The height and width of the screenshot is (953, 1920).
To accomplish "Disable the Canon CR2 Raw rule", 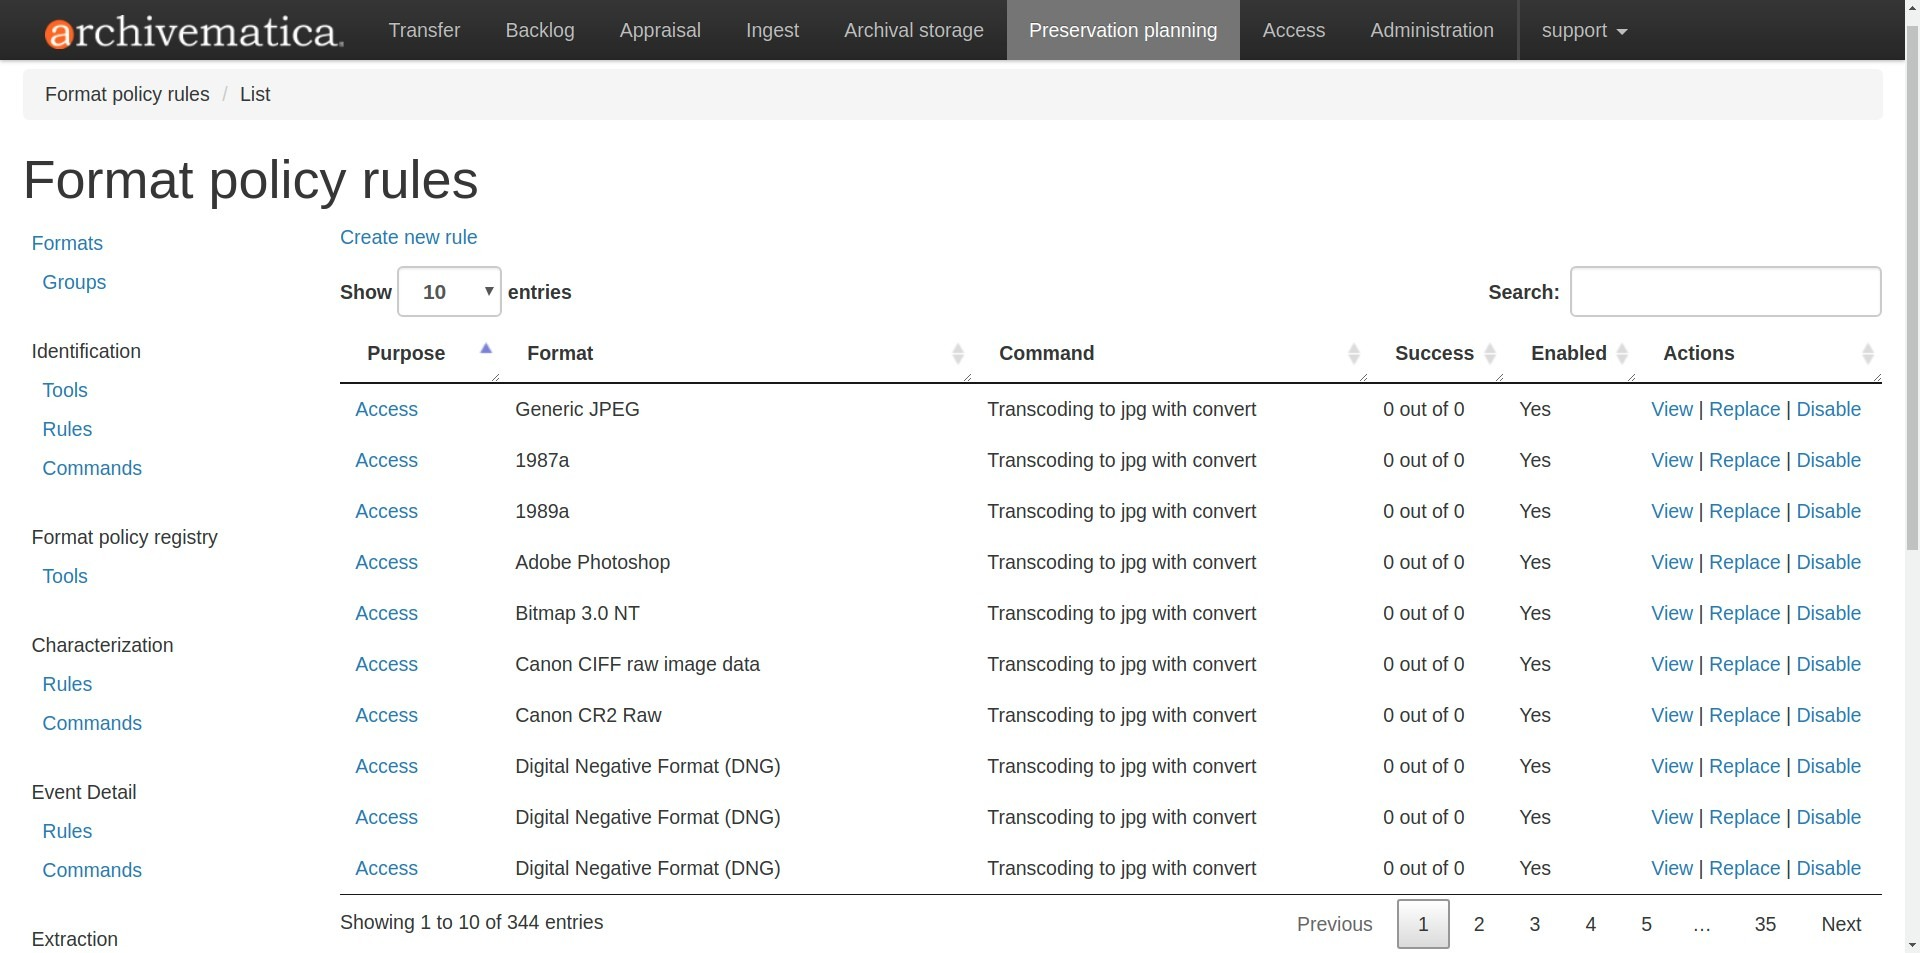I will click(1828, 716).
